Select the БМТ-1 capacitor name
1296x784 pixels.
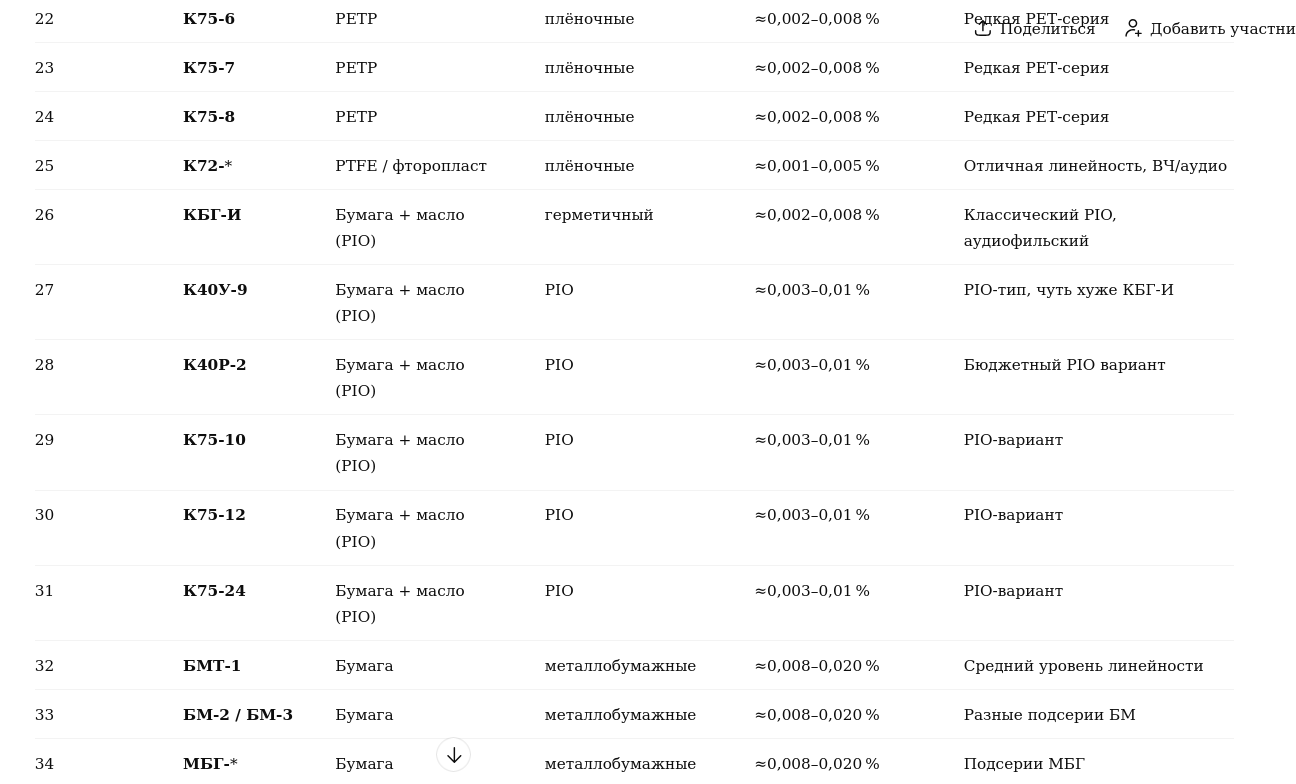click(212, 667)
